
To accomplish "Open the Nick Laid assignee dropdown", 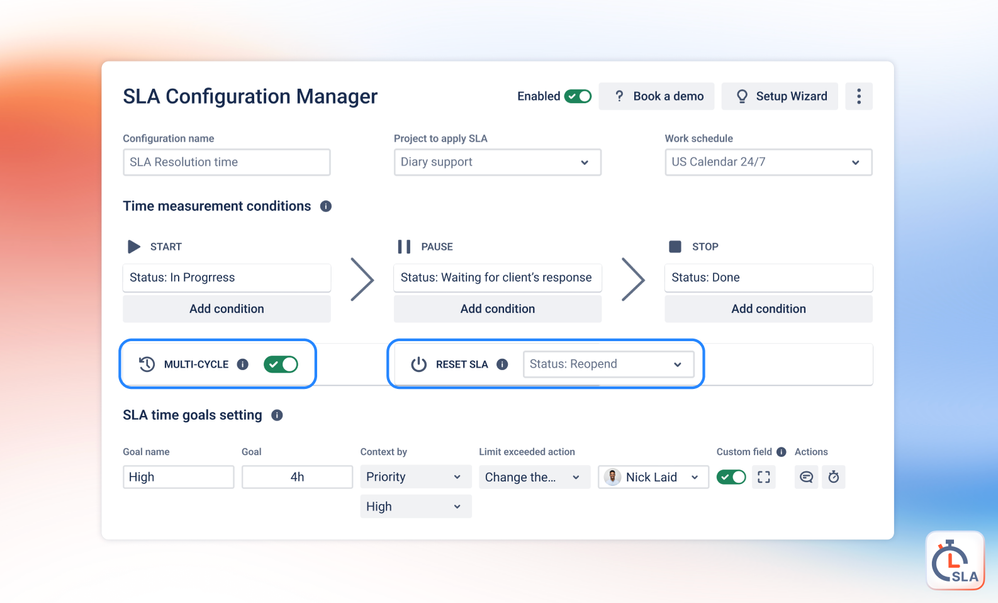I will click(x=653, y=477).
